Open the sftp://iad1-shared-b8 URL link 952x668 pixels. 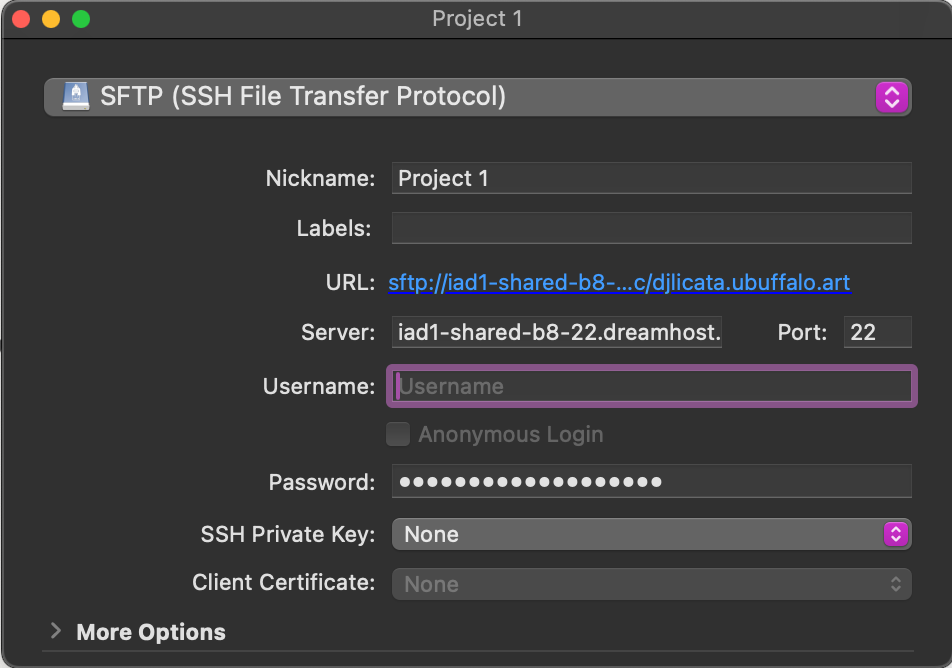coord(619,283)
